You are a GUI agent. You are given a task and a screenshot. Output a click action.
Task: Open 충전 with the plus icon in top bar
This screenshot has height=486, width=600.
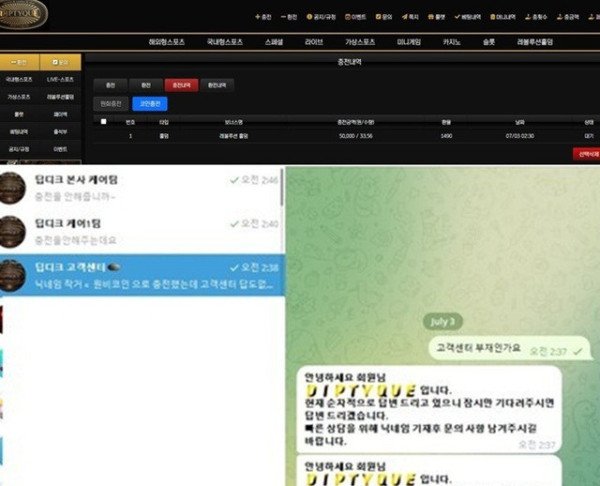coord(263,17)
